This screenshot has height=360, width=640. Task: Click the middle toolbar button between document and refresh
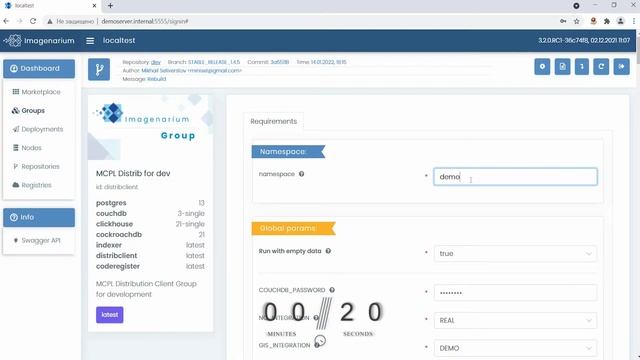pyautogui.click(x=582, y=67)
